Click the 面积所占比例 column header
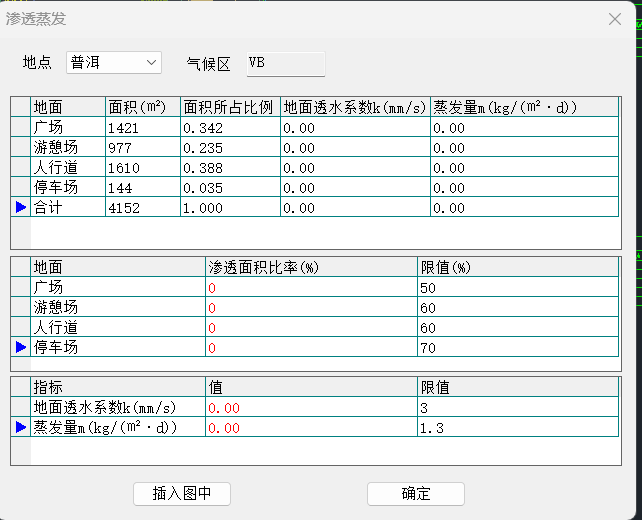Image resolution: width=642 pixels, height=520 pixels. click(229, 107)
